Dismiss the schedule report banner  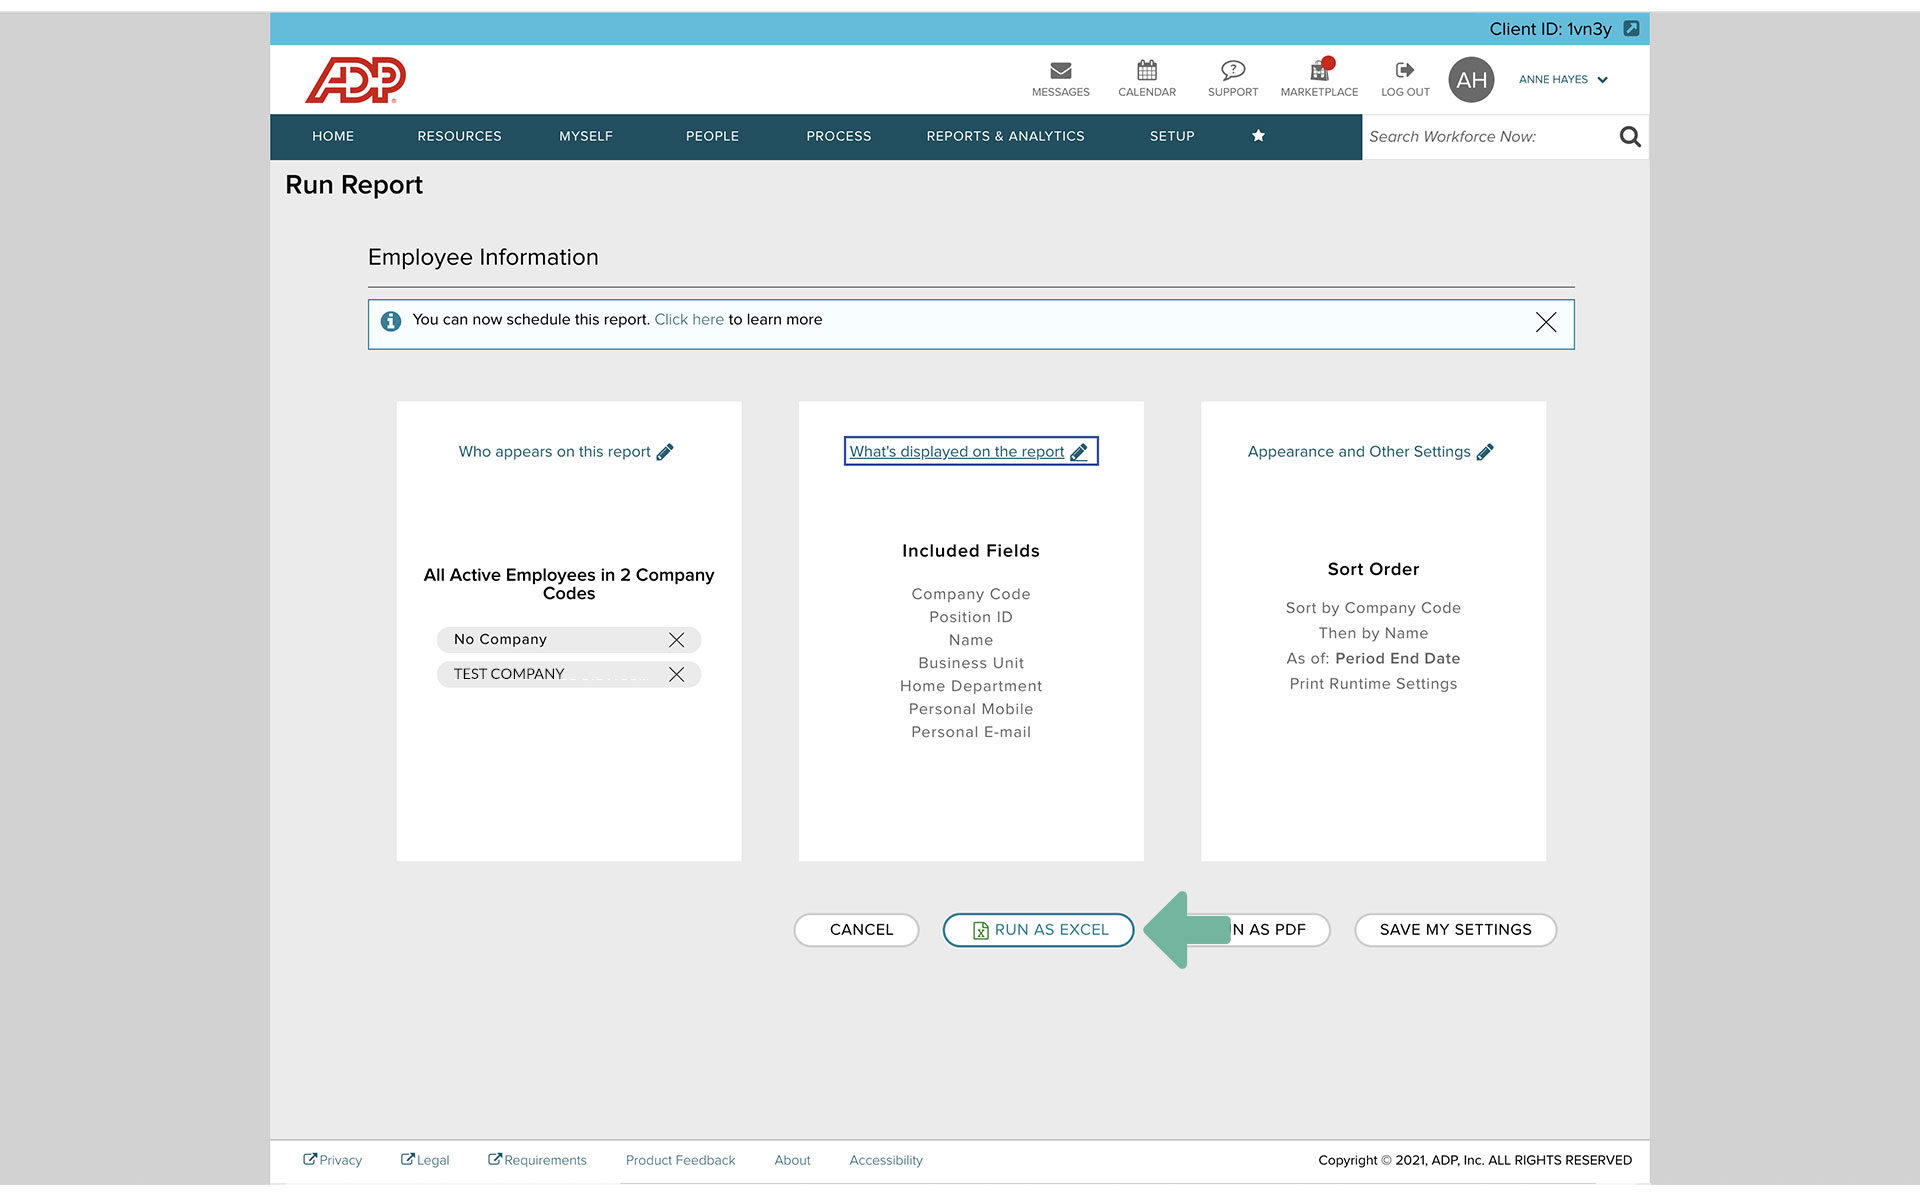click(1546, 322)
